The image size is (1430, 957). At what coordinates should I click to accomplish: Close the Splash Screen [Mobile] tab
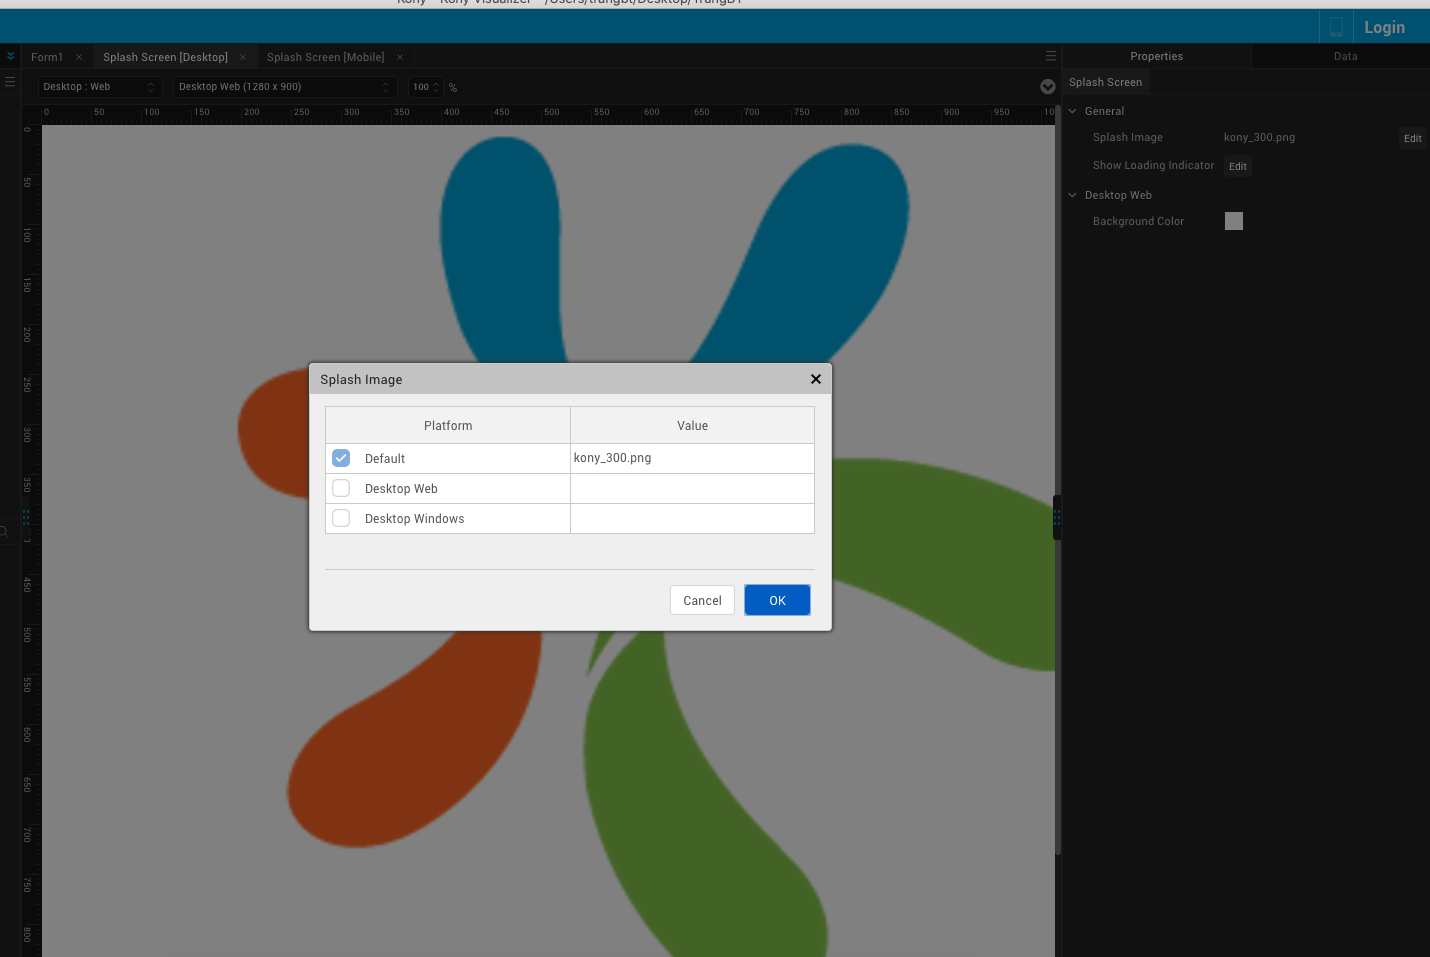coord(400,57)
